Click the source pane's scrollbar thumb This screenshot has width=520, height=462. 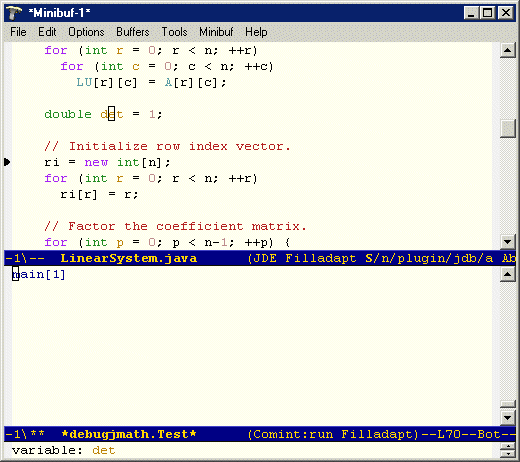tap(508, 128)
